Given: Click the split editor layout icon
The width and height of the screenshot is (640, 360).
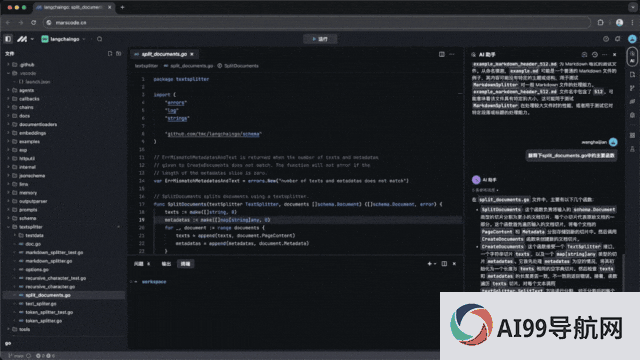Looking at the screenshot, I should pos(442,54).
